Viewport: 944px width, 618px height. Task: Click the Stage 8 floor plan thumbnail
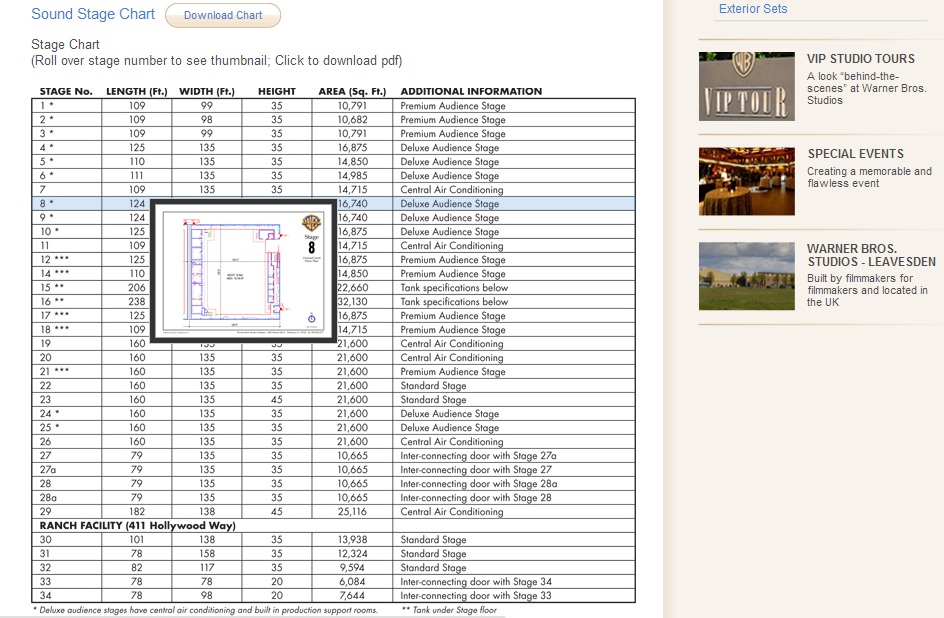click(245, 270)
